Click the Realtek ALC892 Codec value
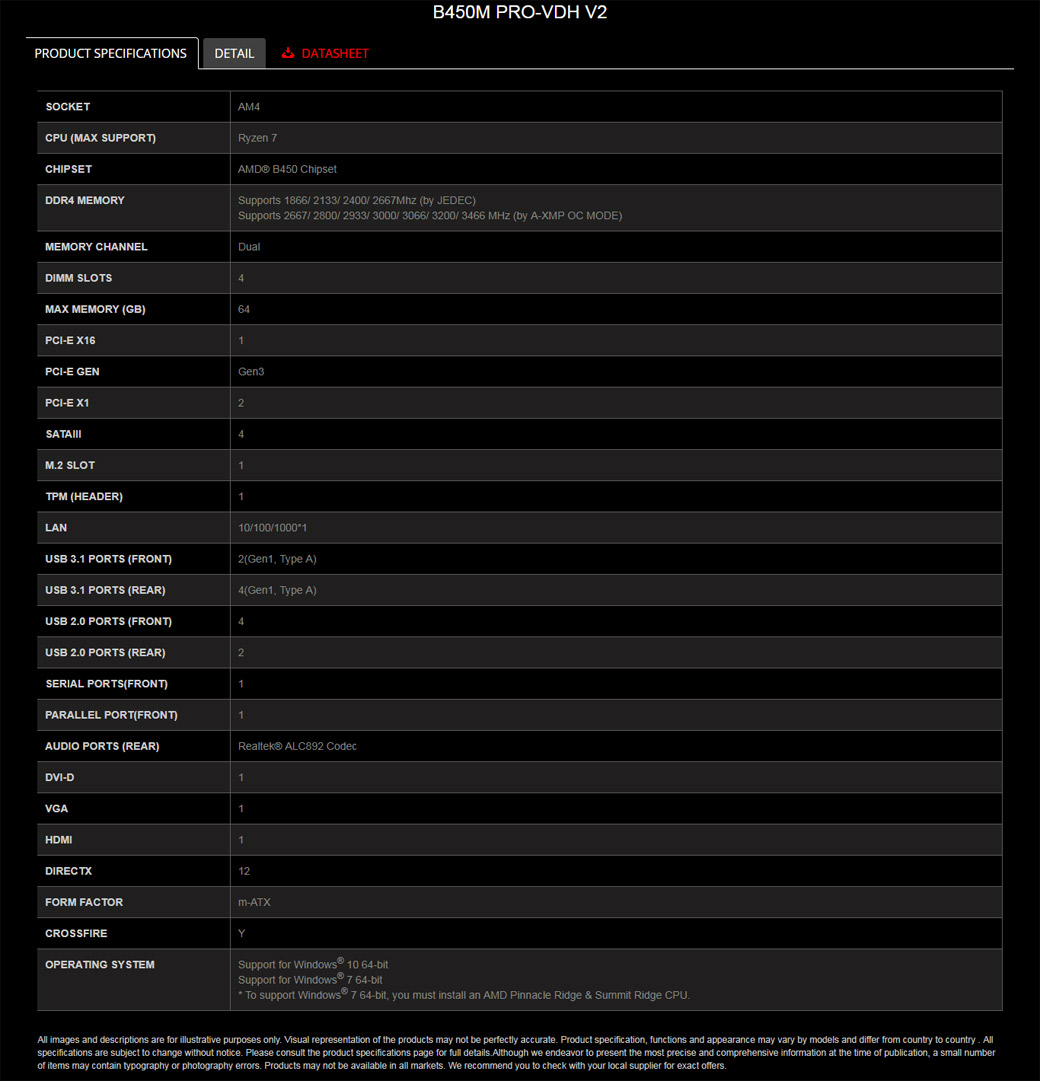 click(x=297, y=746)
